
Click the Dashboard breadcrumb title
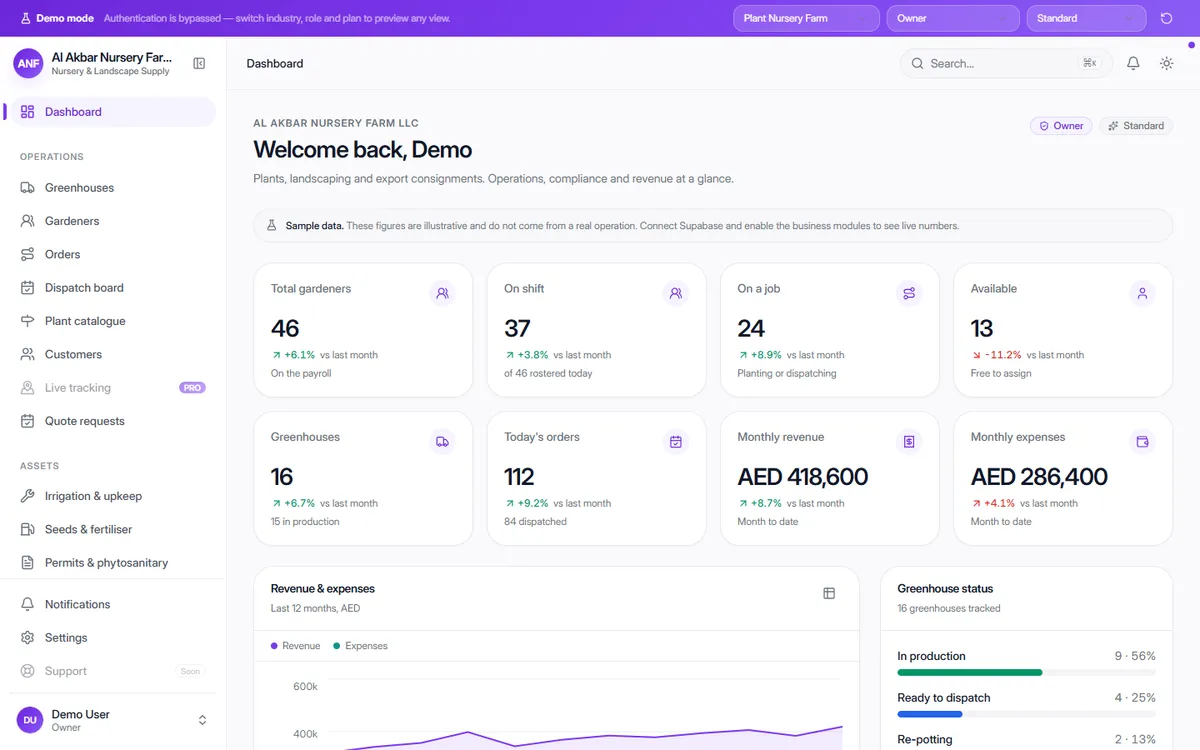click(275, 63)
